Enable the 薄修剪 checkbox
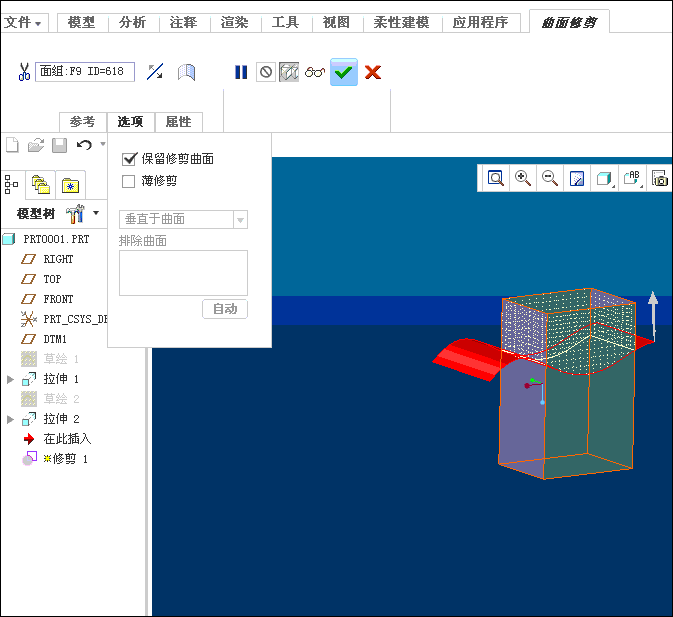 tap(128, 181)
